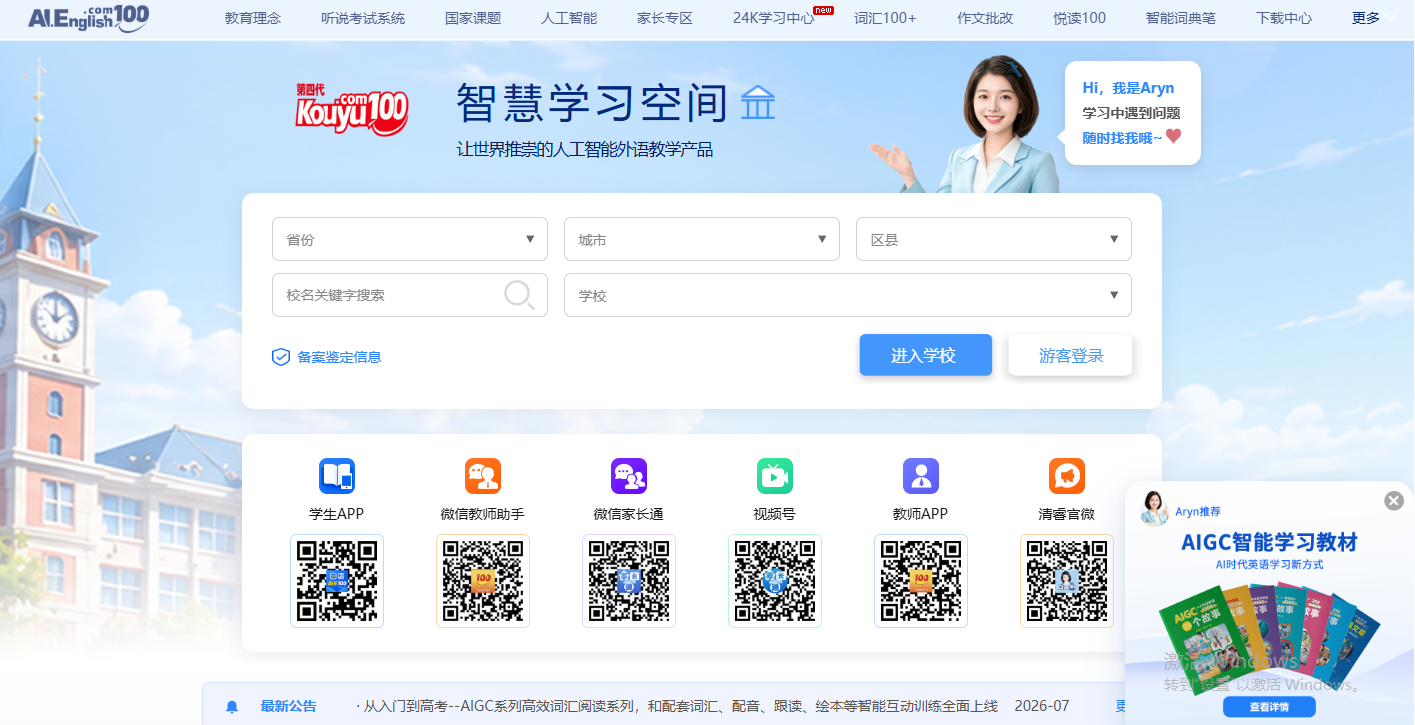The height and width of the screenshot is (725, 1415).
Task: Open the 清睿官微 icon
Action: coord(1067,476)
